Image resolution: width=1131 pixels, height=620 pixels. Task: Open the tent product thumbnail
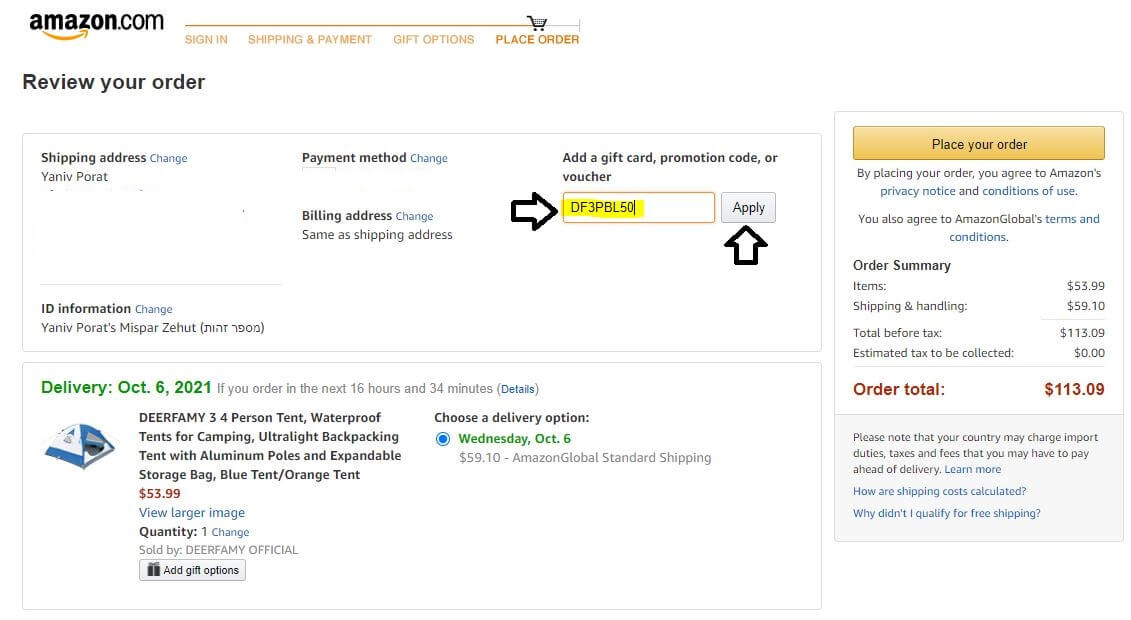pos(79,446)
